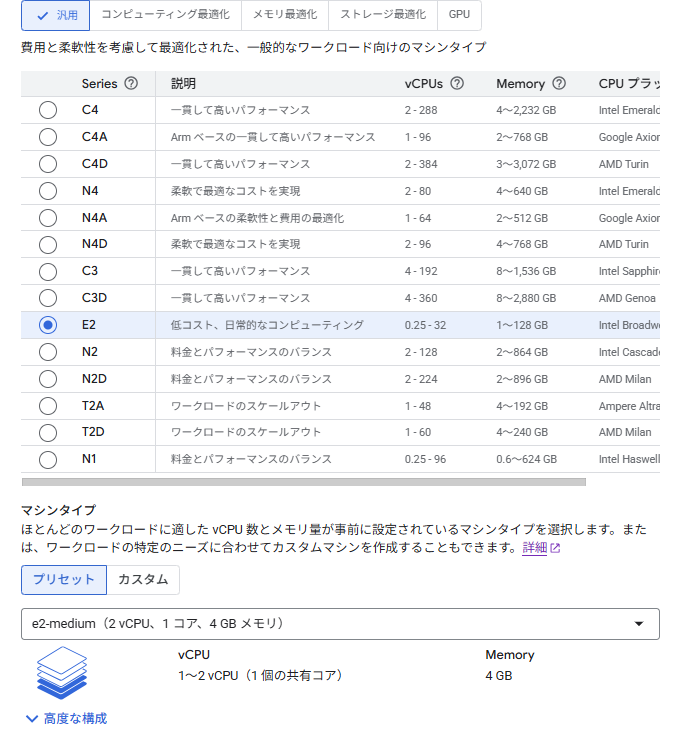The height and width of the screenshot is (739, 685).
Task: Select the C4 series radio button
Action: [x=48, y=110]
